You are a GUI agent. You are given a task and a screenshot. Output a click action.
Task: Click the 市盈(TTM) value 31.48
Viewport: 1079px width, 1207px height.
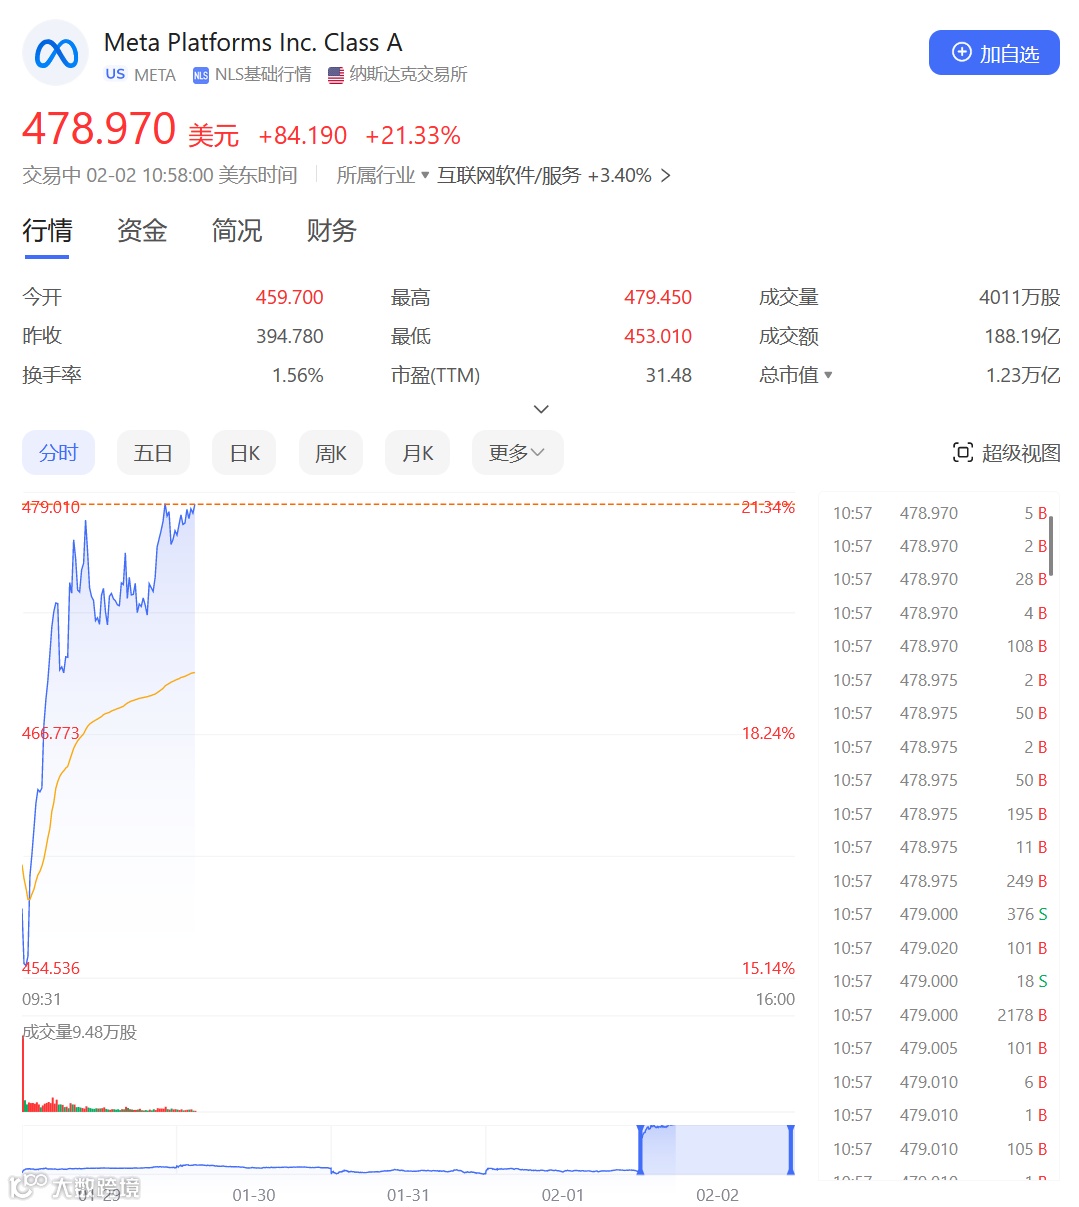pyautogui.click(x=668, y=375)
